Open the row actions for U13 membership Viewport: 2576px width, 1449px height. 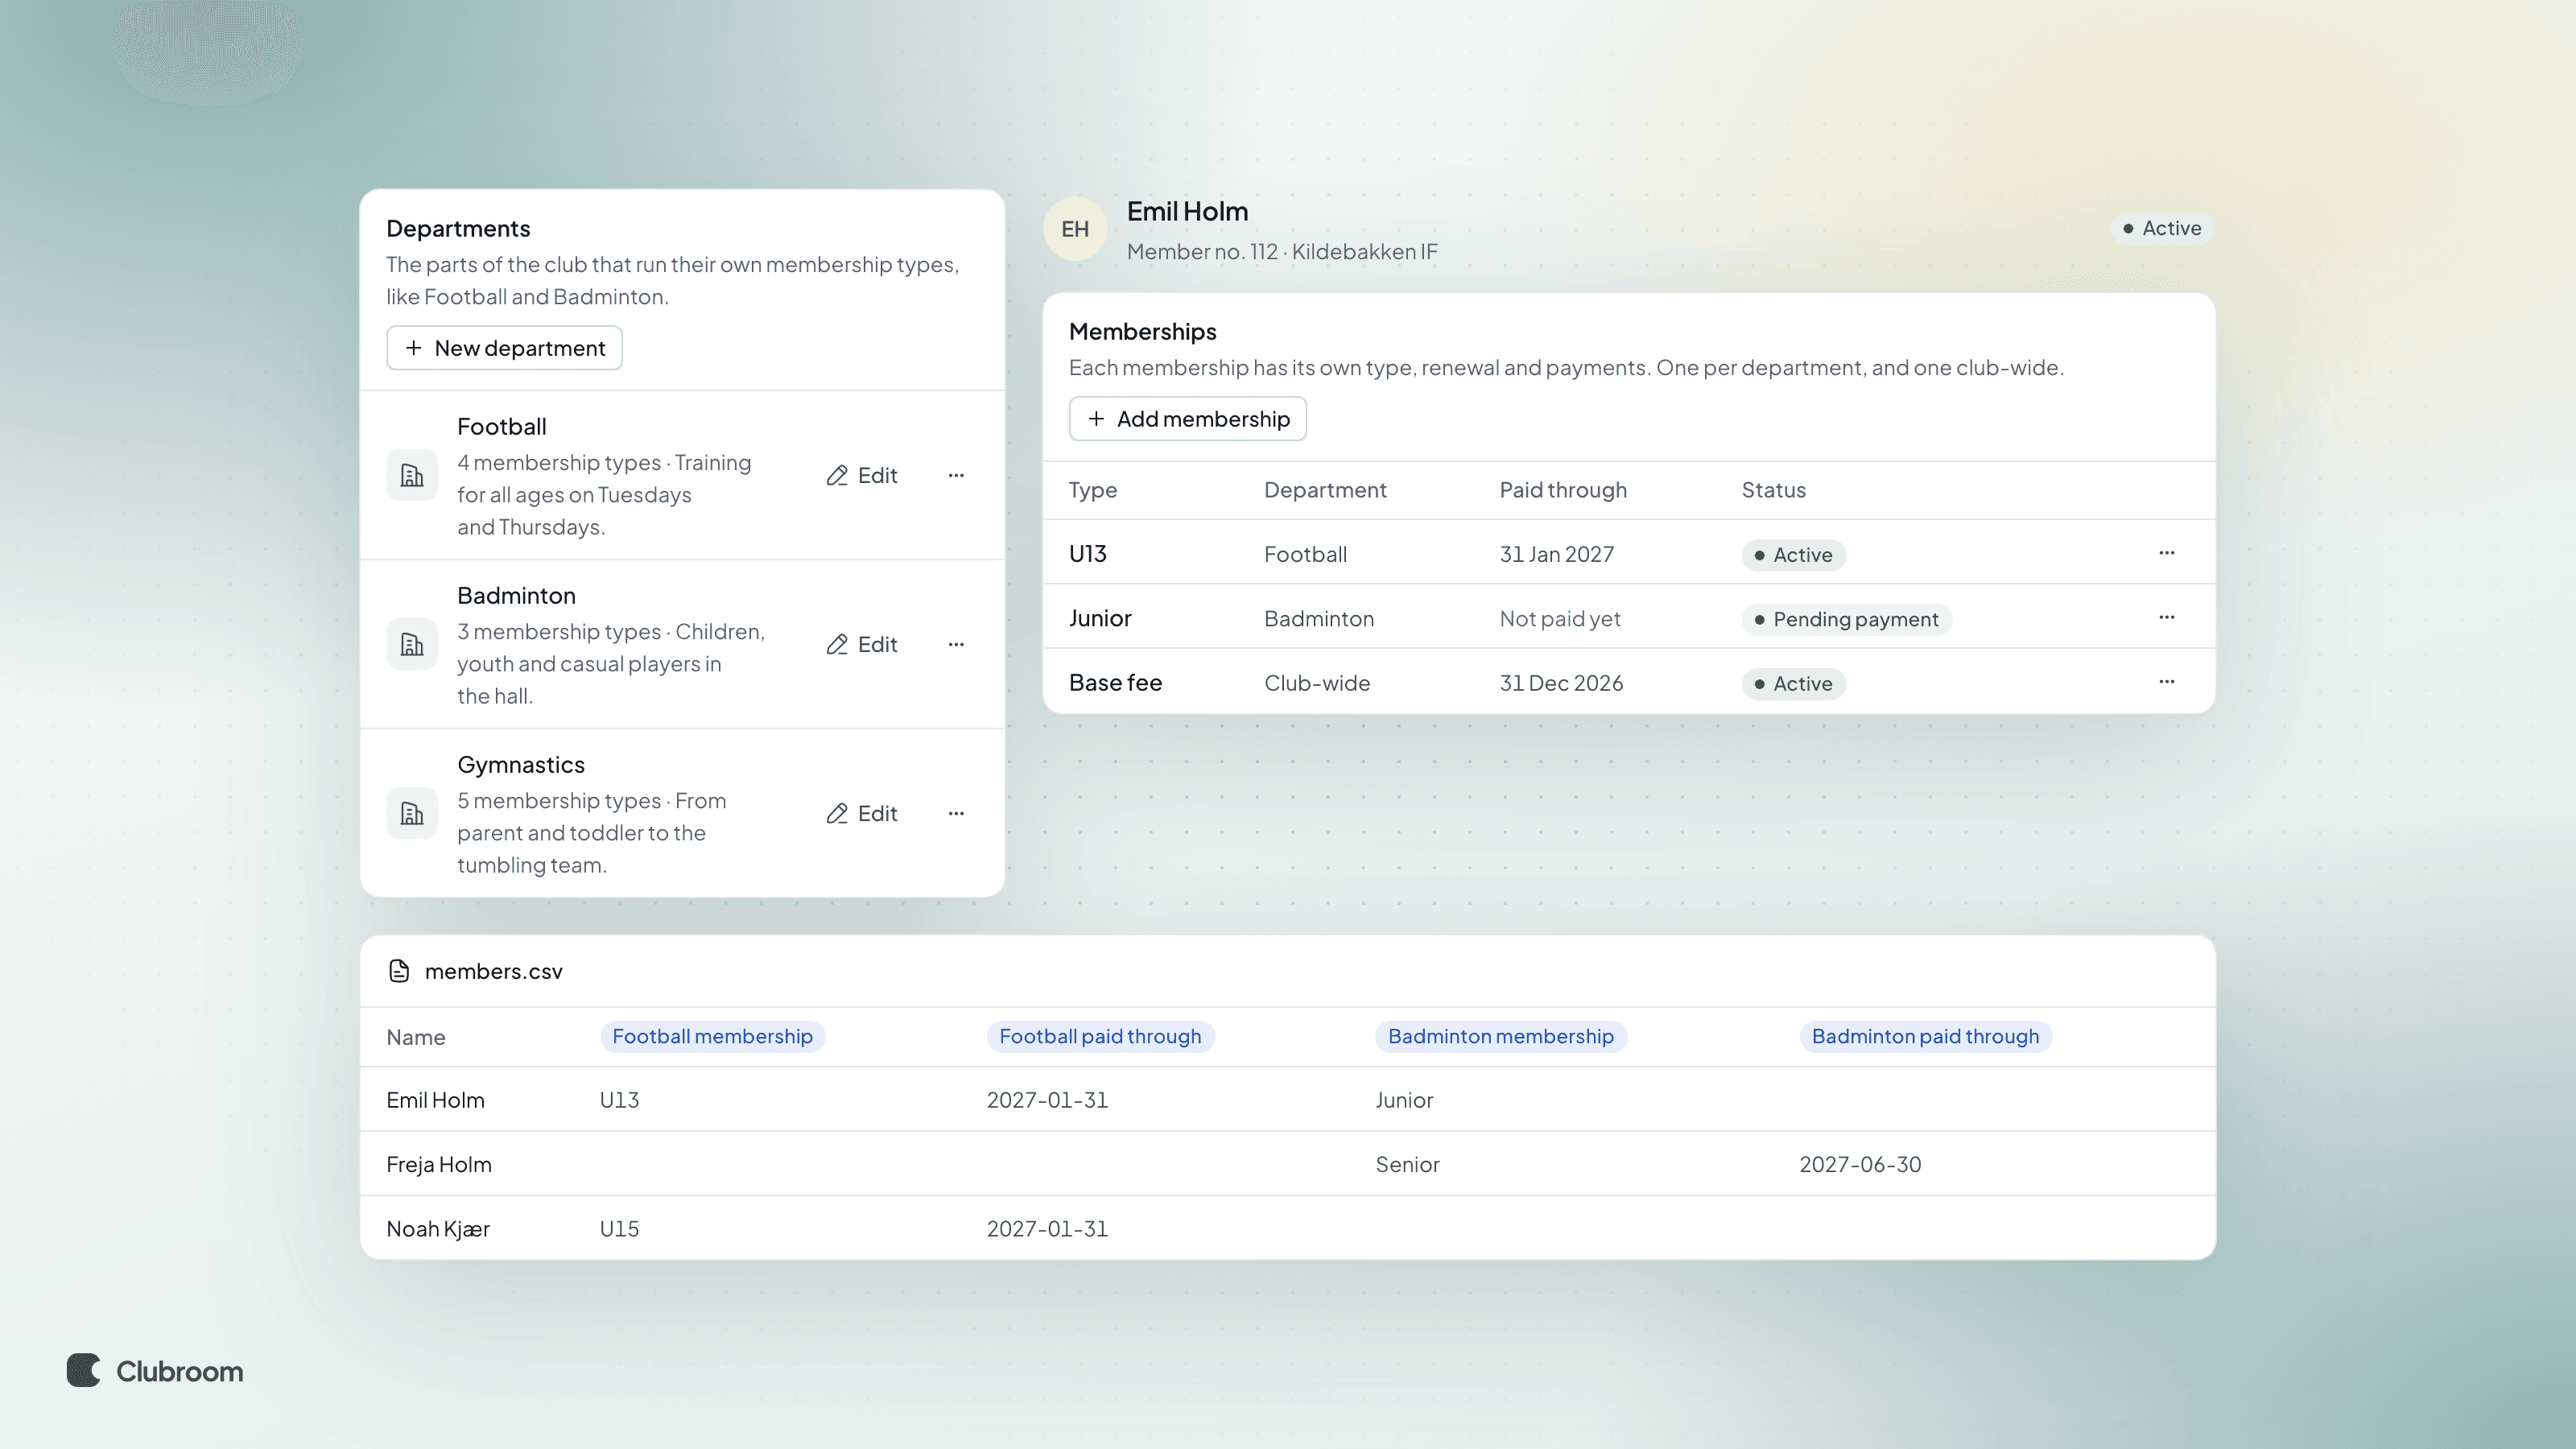pyautogui.click(x=2166, y=553)
